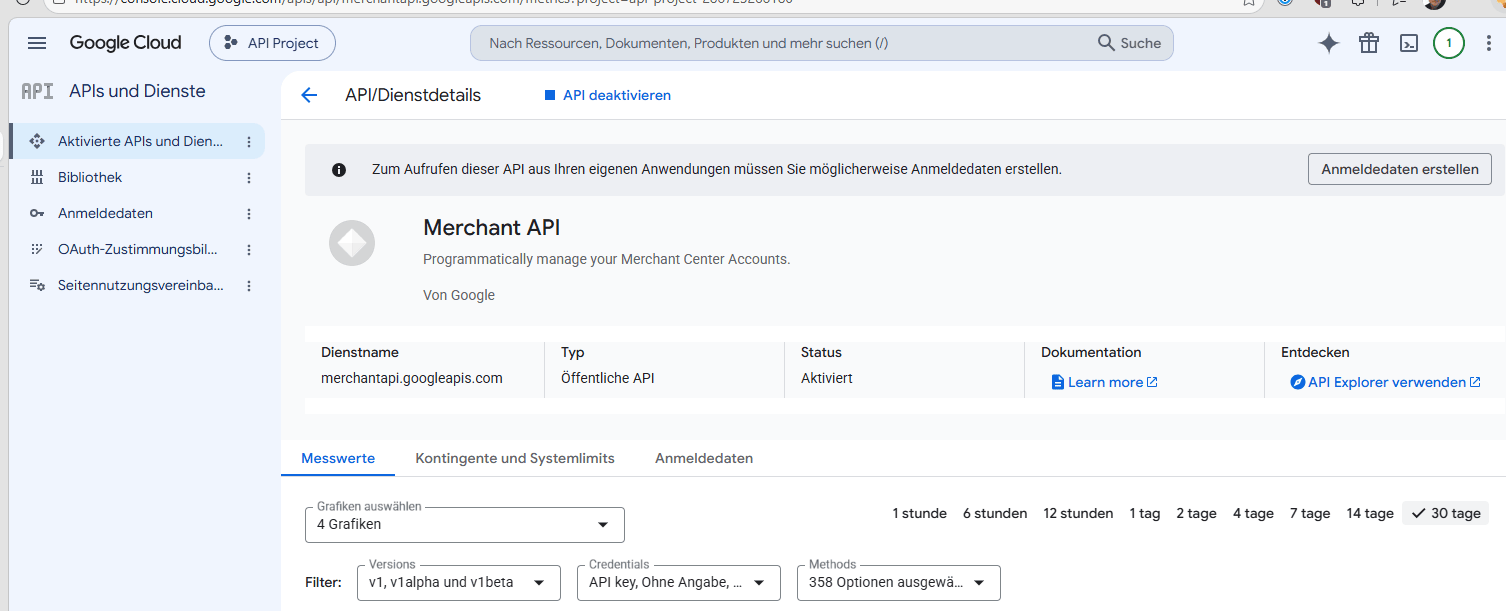Click the Anmeldedaten erstellen button
1506x611 pixels.
coord(1399,169)
